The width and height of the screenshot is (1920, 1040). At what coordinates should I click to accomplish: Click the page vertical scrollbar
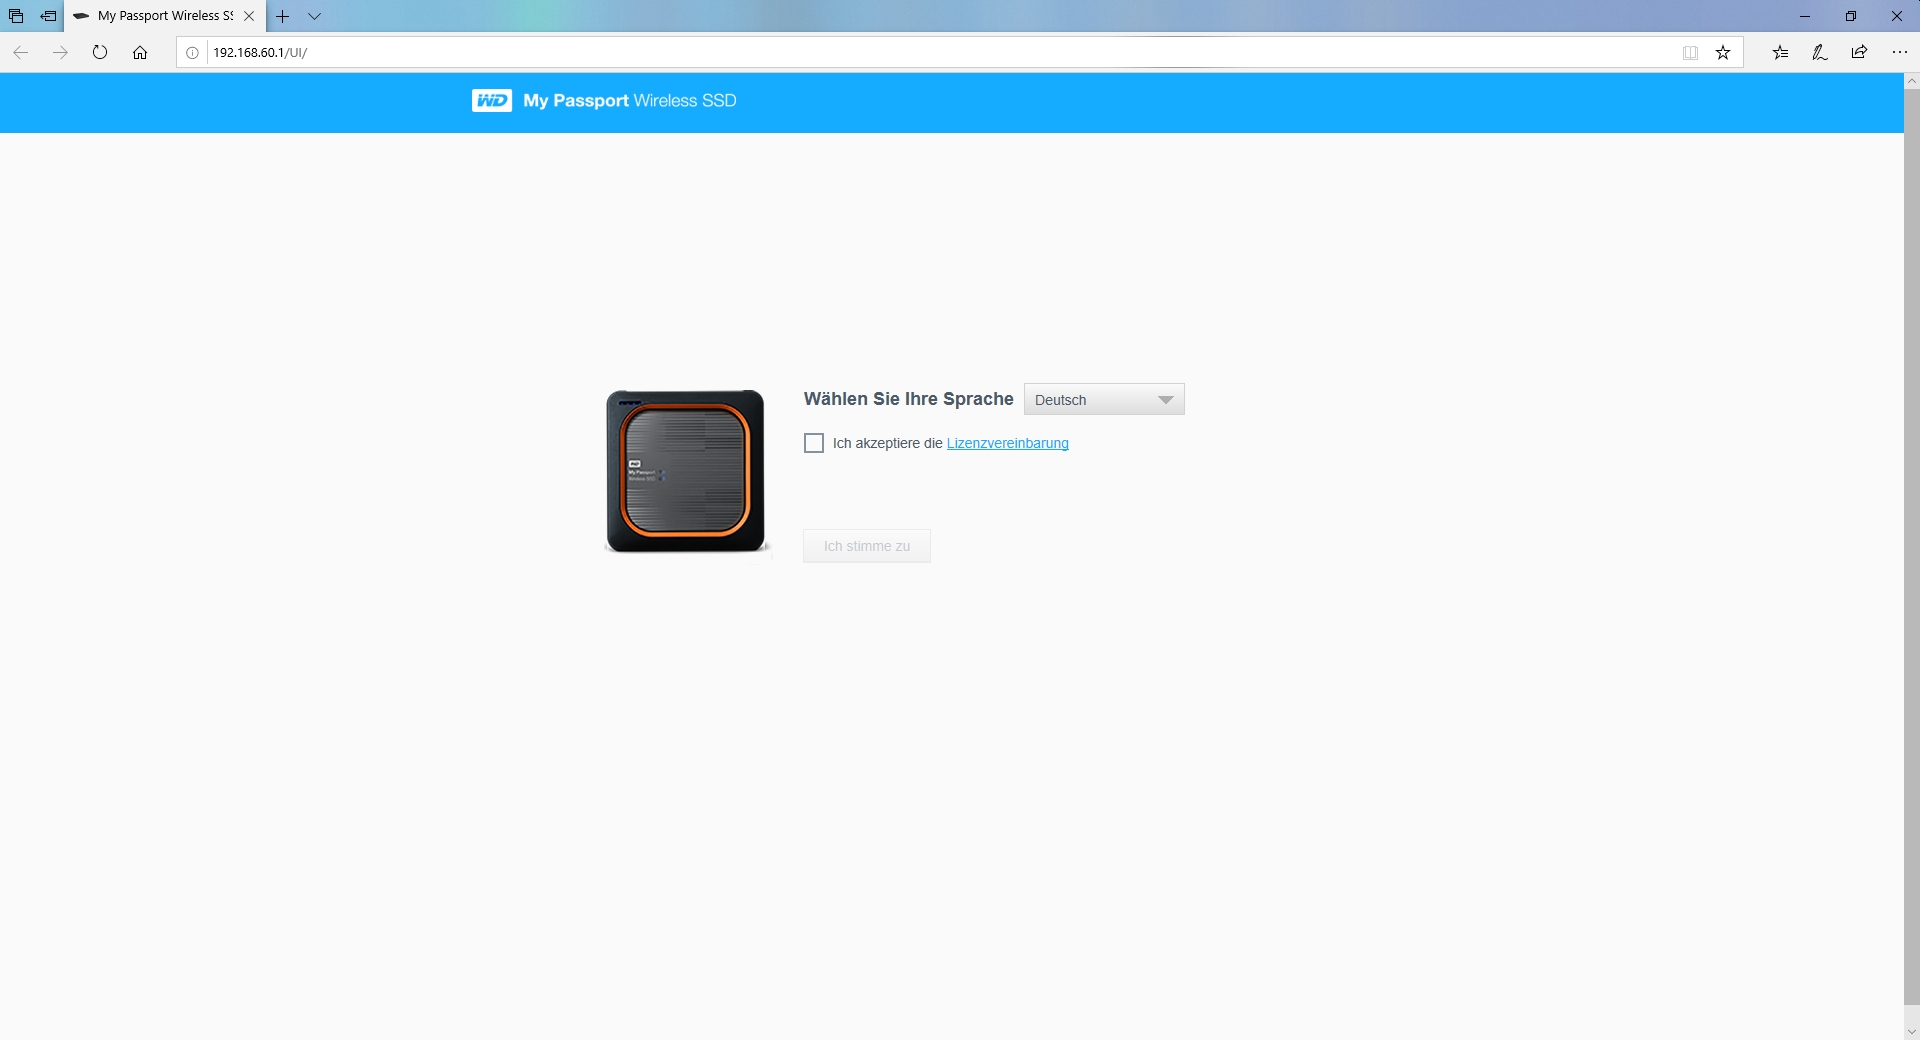[x=1912, y=548]
